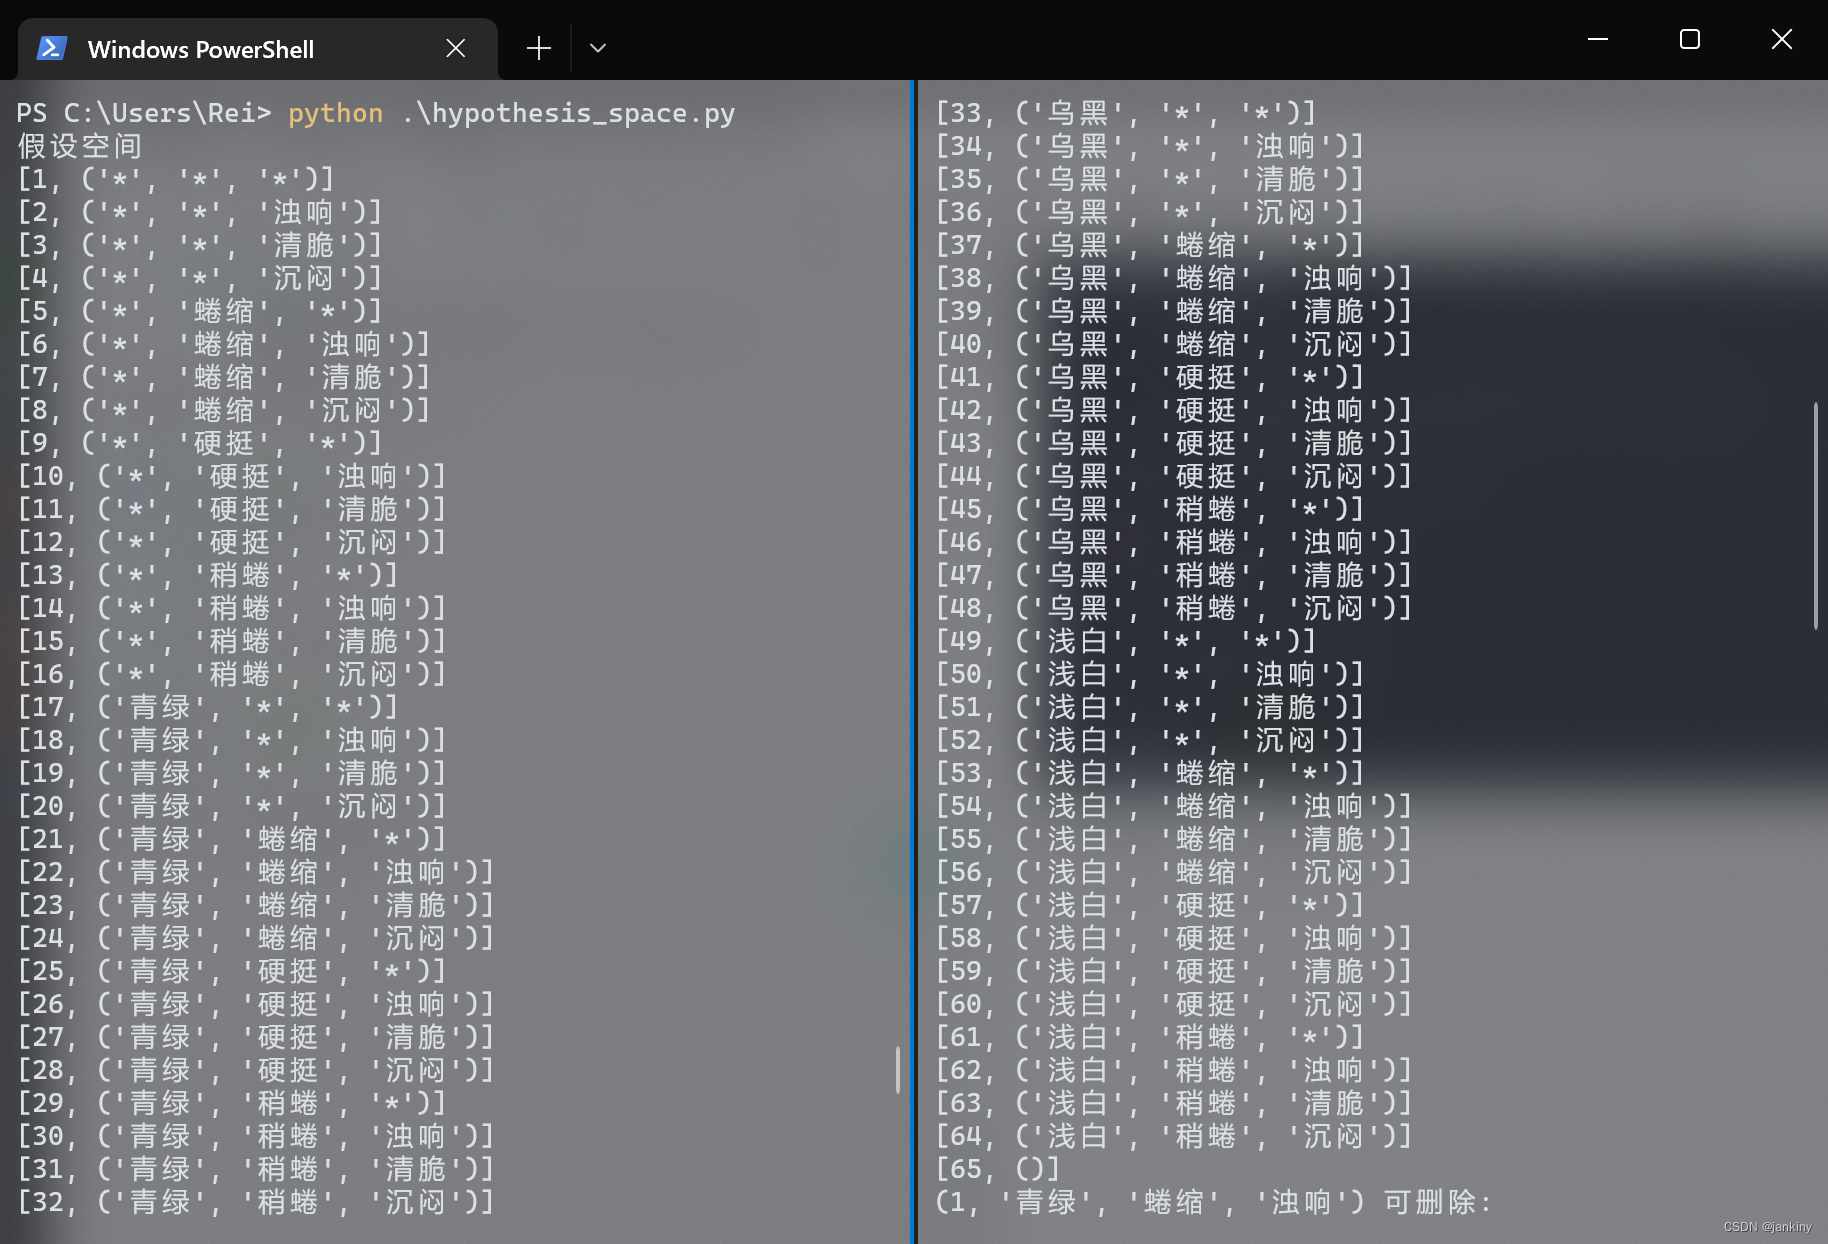Click the right pane scrollbar thumb

coord(1815,516)
